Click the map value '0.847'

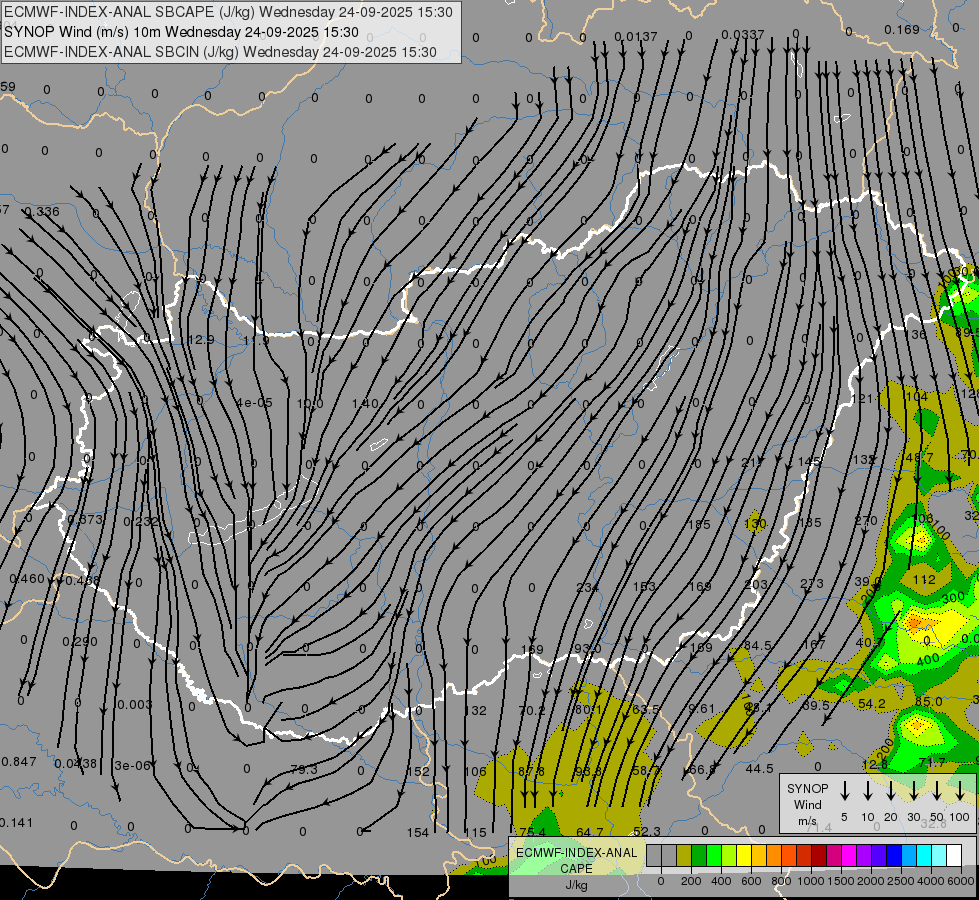click(19, 761)
